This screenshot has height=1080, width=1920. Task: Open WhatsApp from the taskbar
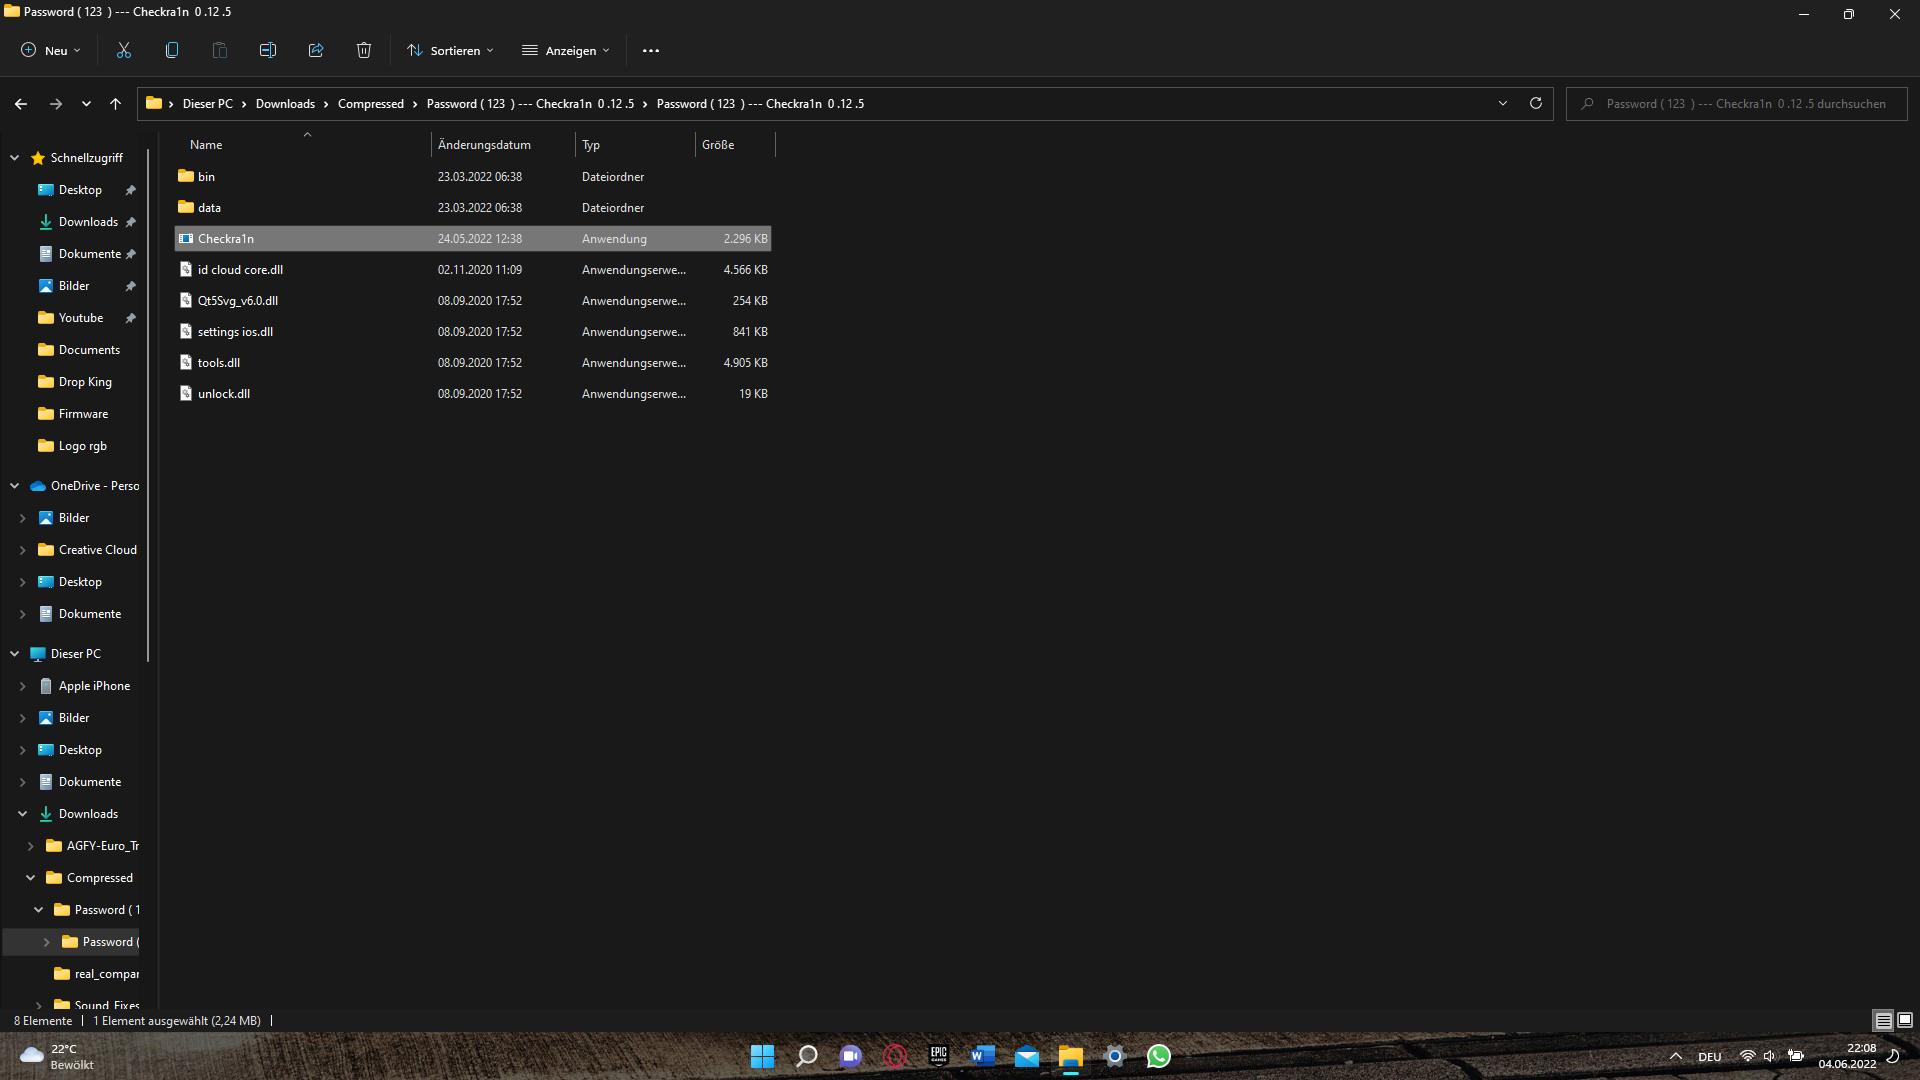(x=1159, y=1056)
